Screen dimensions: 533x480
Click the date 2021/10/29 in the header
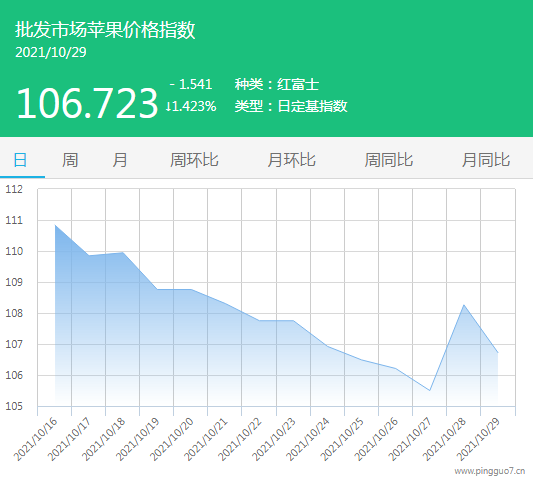(51, 52)
